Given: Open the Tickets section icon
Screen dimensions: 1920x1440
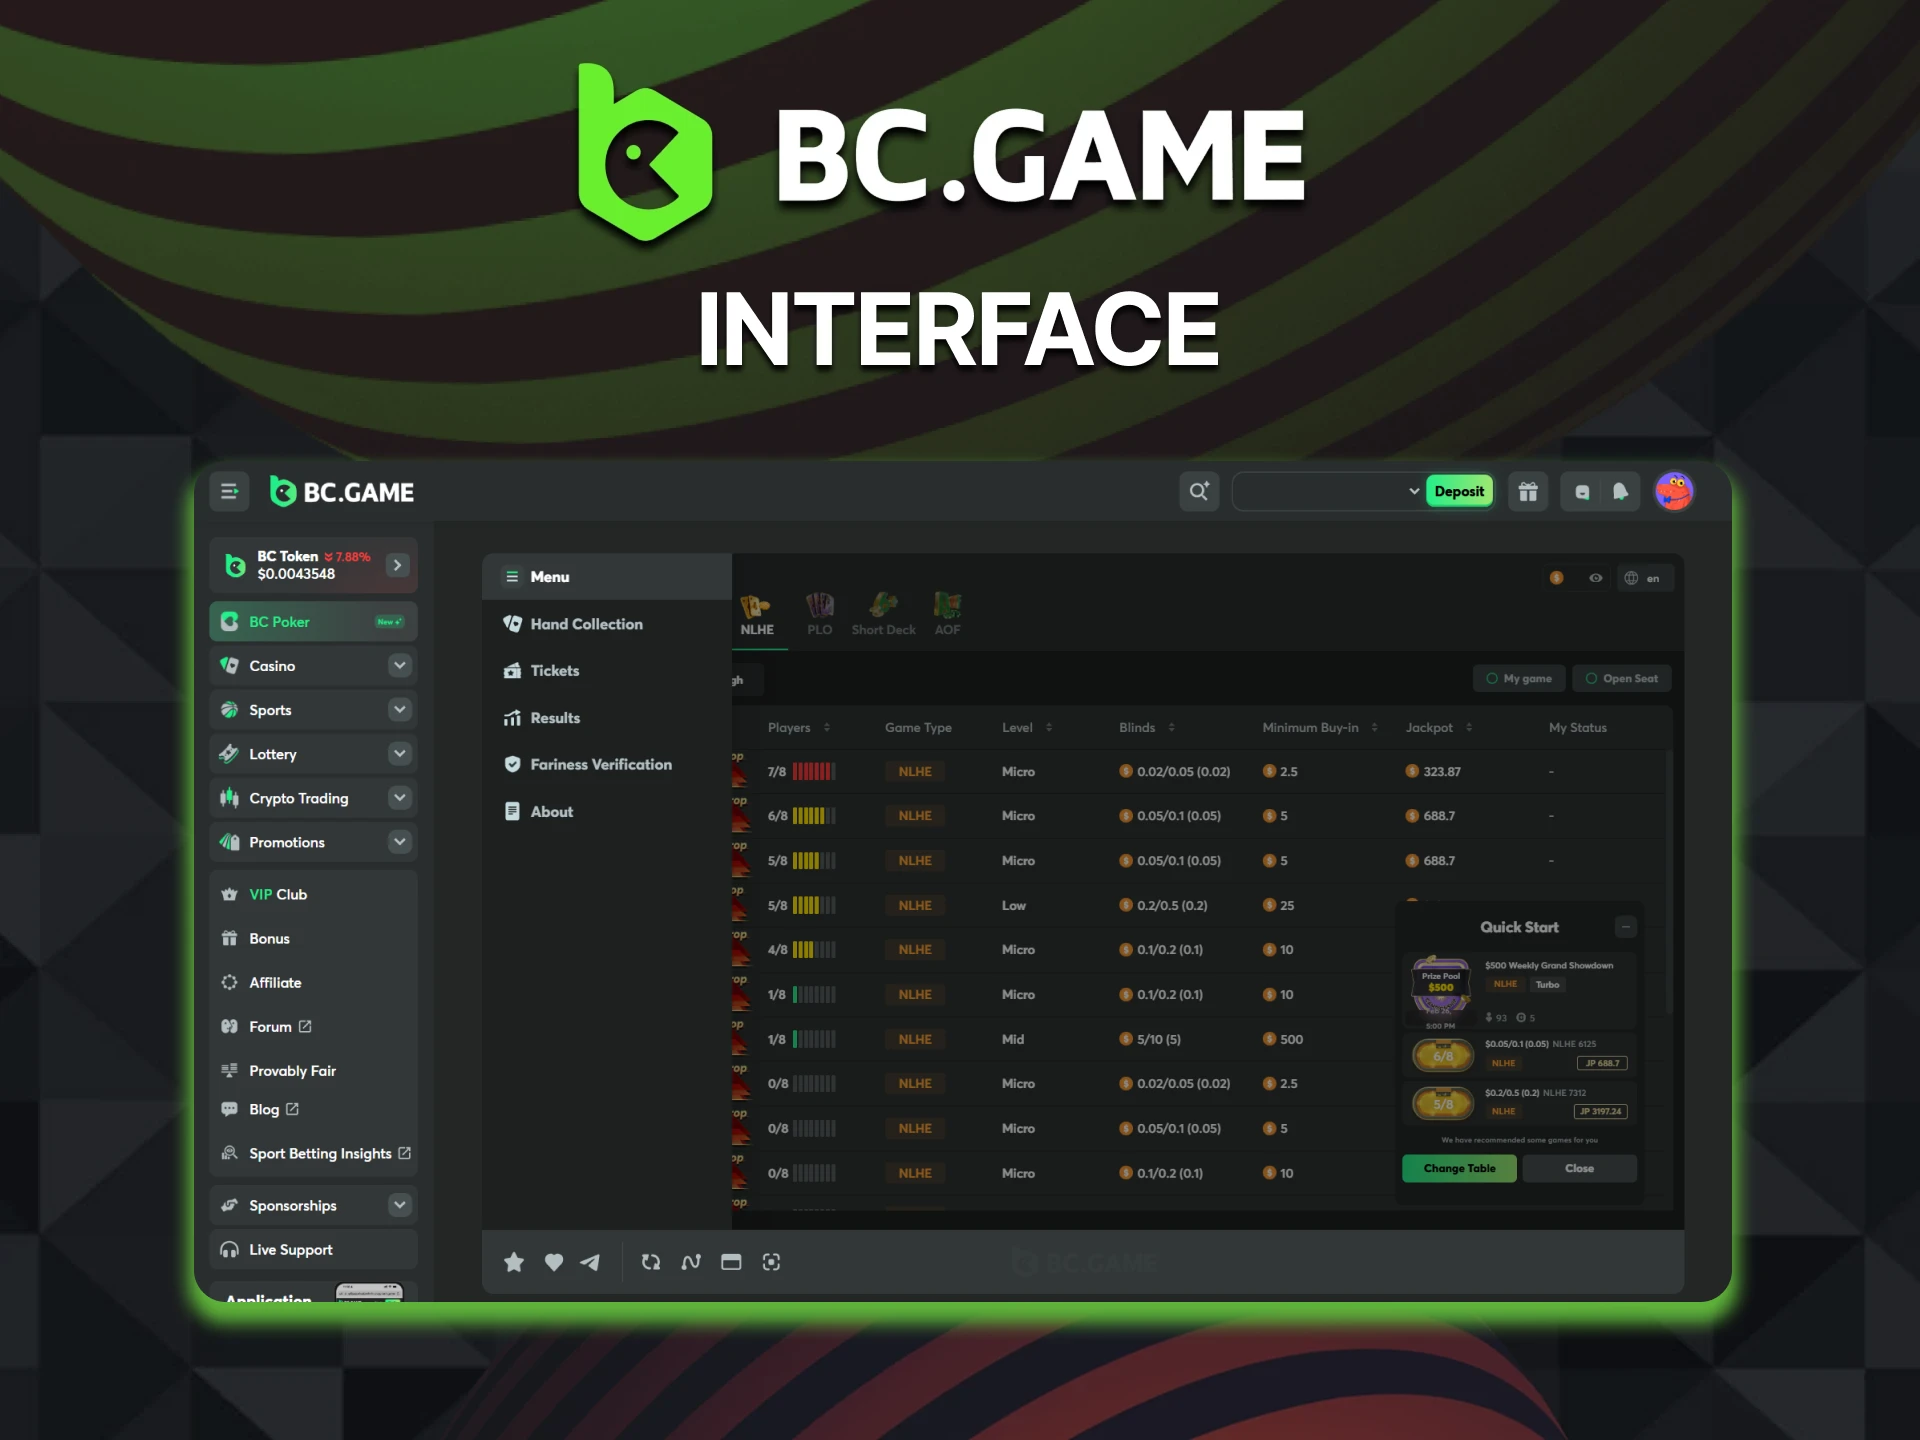Looking at the screenshot, I should pos(513,670).
